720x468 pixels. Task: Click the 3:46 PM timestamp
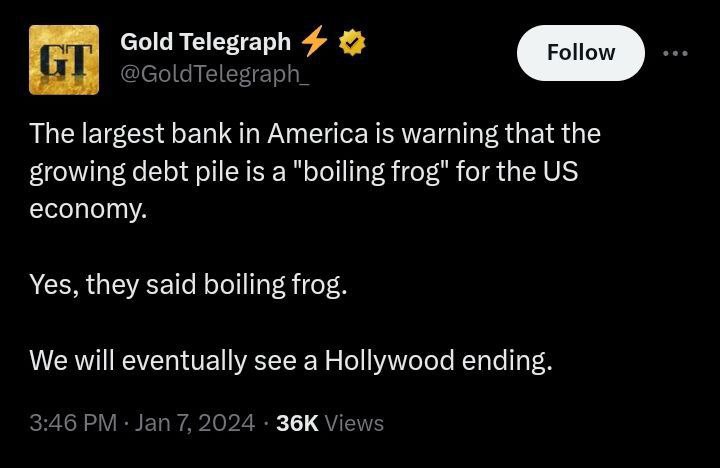click(x=73, y=423)
